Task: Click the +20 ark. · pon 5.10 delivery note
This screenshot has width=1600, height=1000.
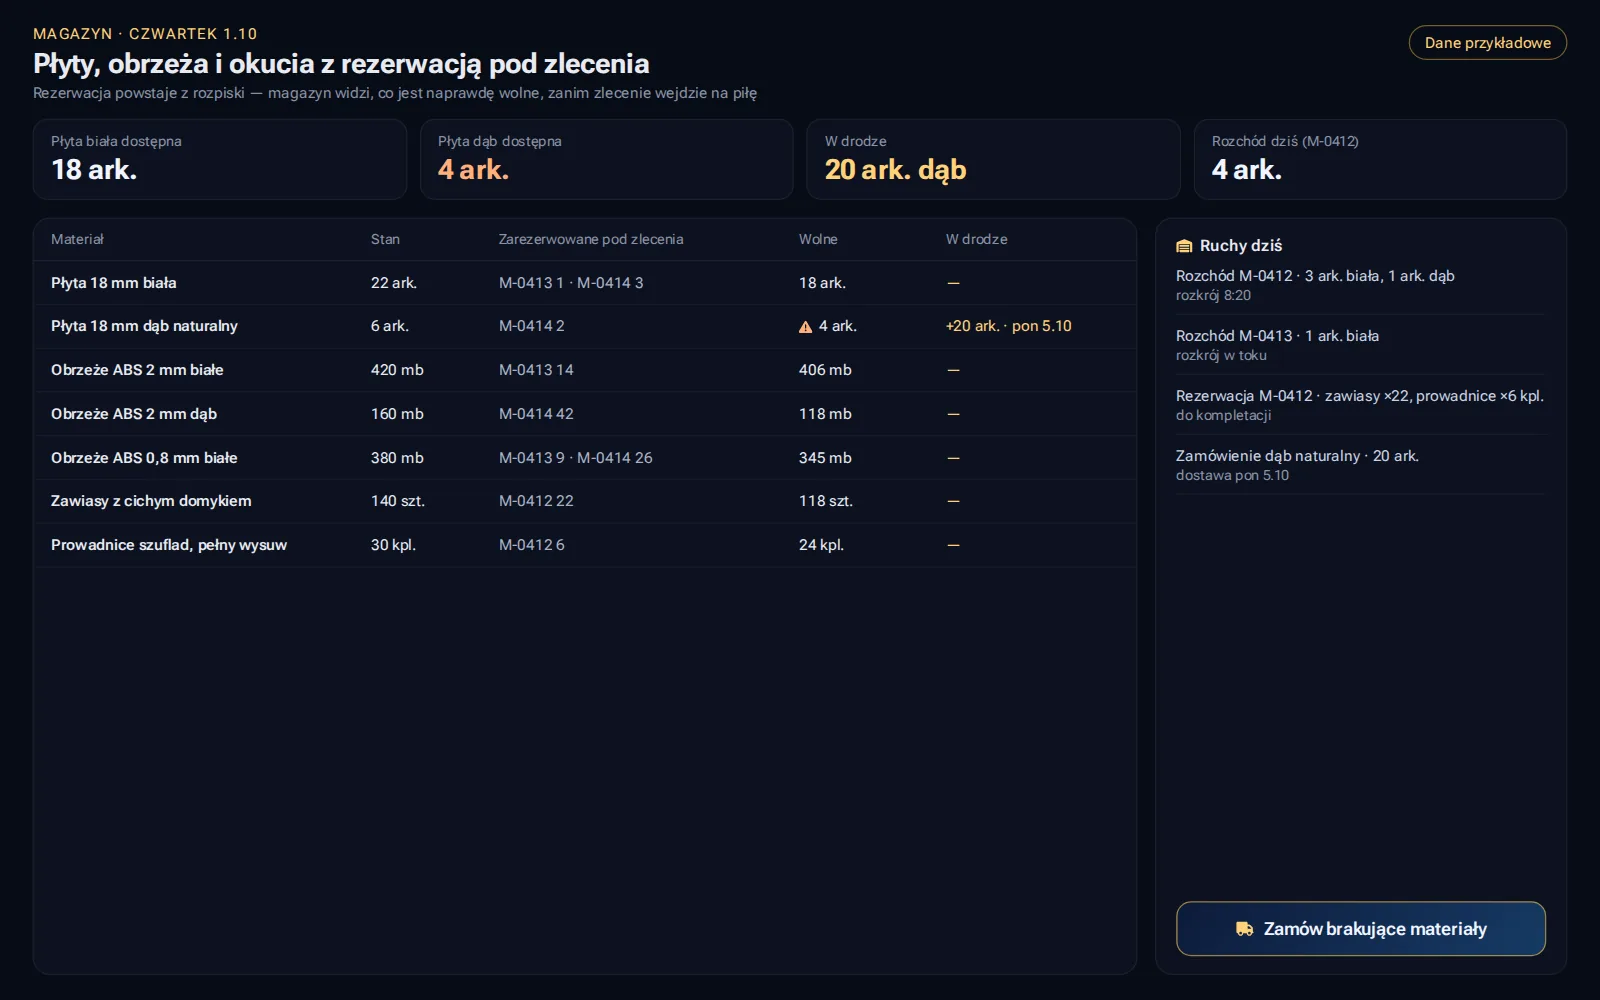Action: [1008, 326]
